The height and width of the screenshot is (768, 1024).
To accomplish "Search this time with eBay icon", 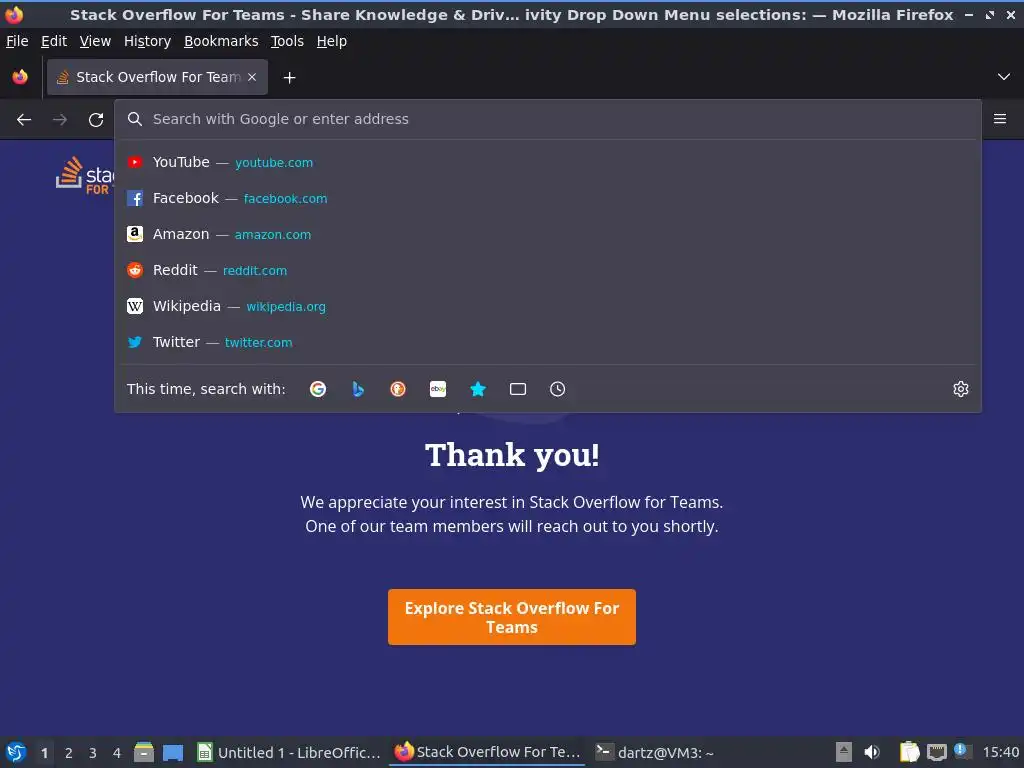I will tap(438, 389).
